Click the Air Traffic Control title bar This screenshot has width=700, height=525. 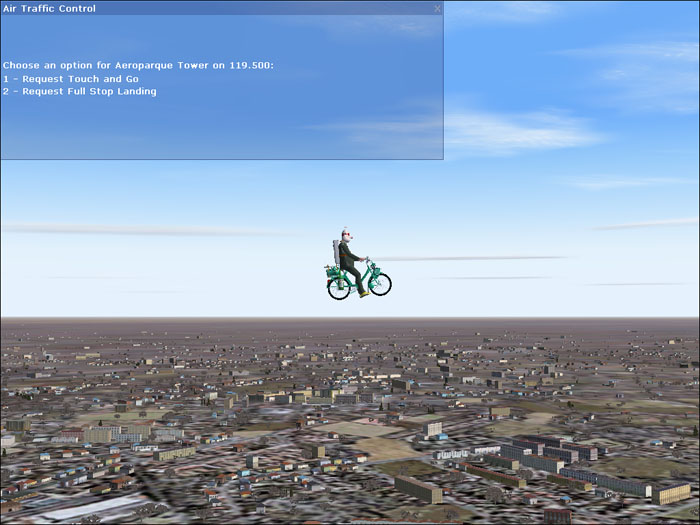[200, 8]
